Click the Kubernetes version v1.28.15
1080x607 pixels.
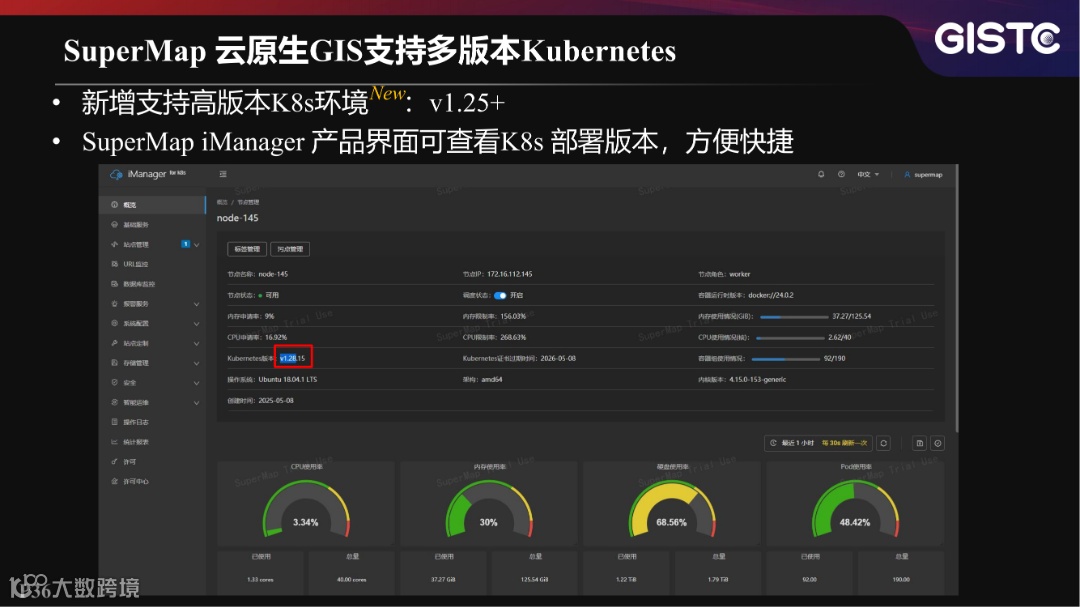pos(292,358)
